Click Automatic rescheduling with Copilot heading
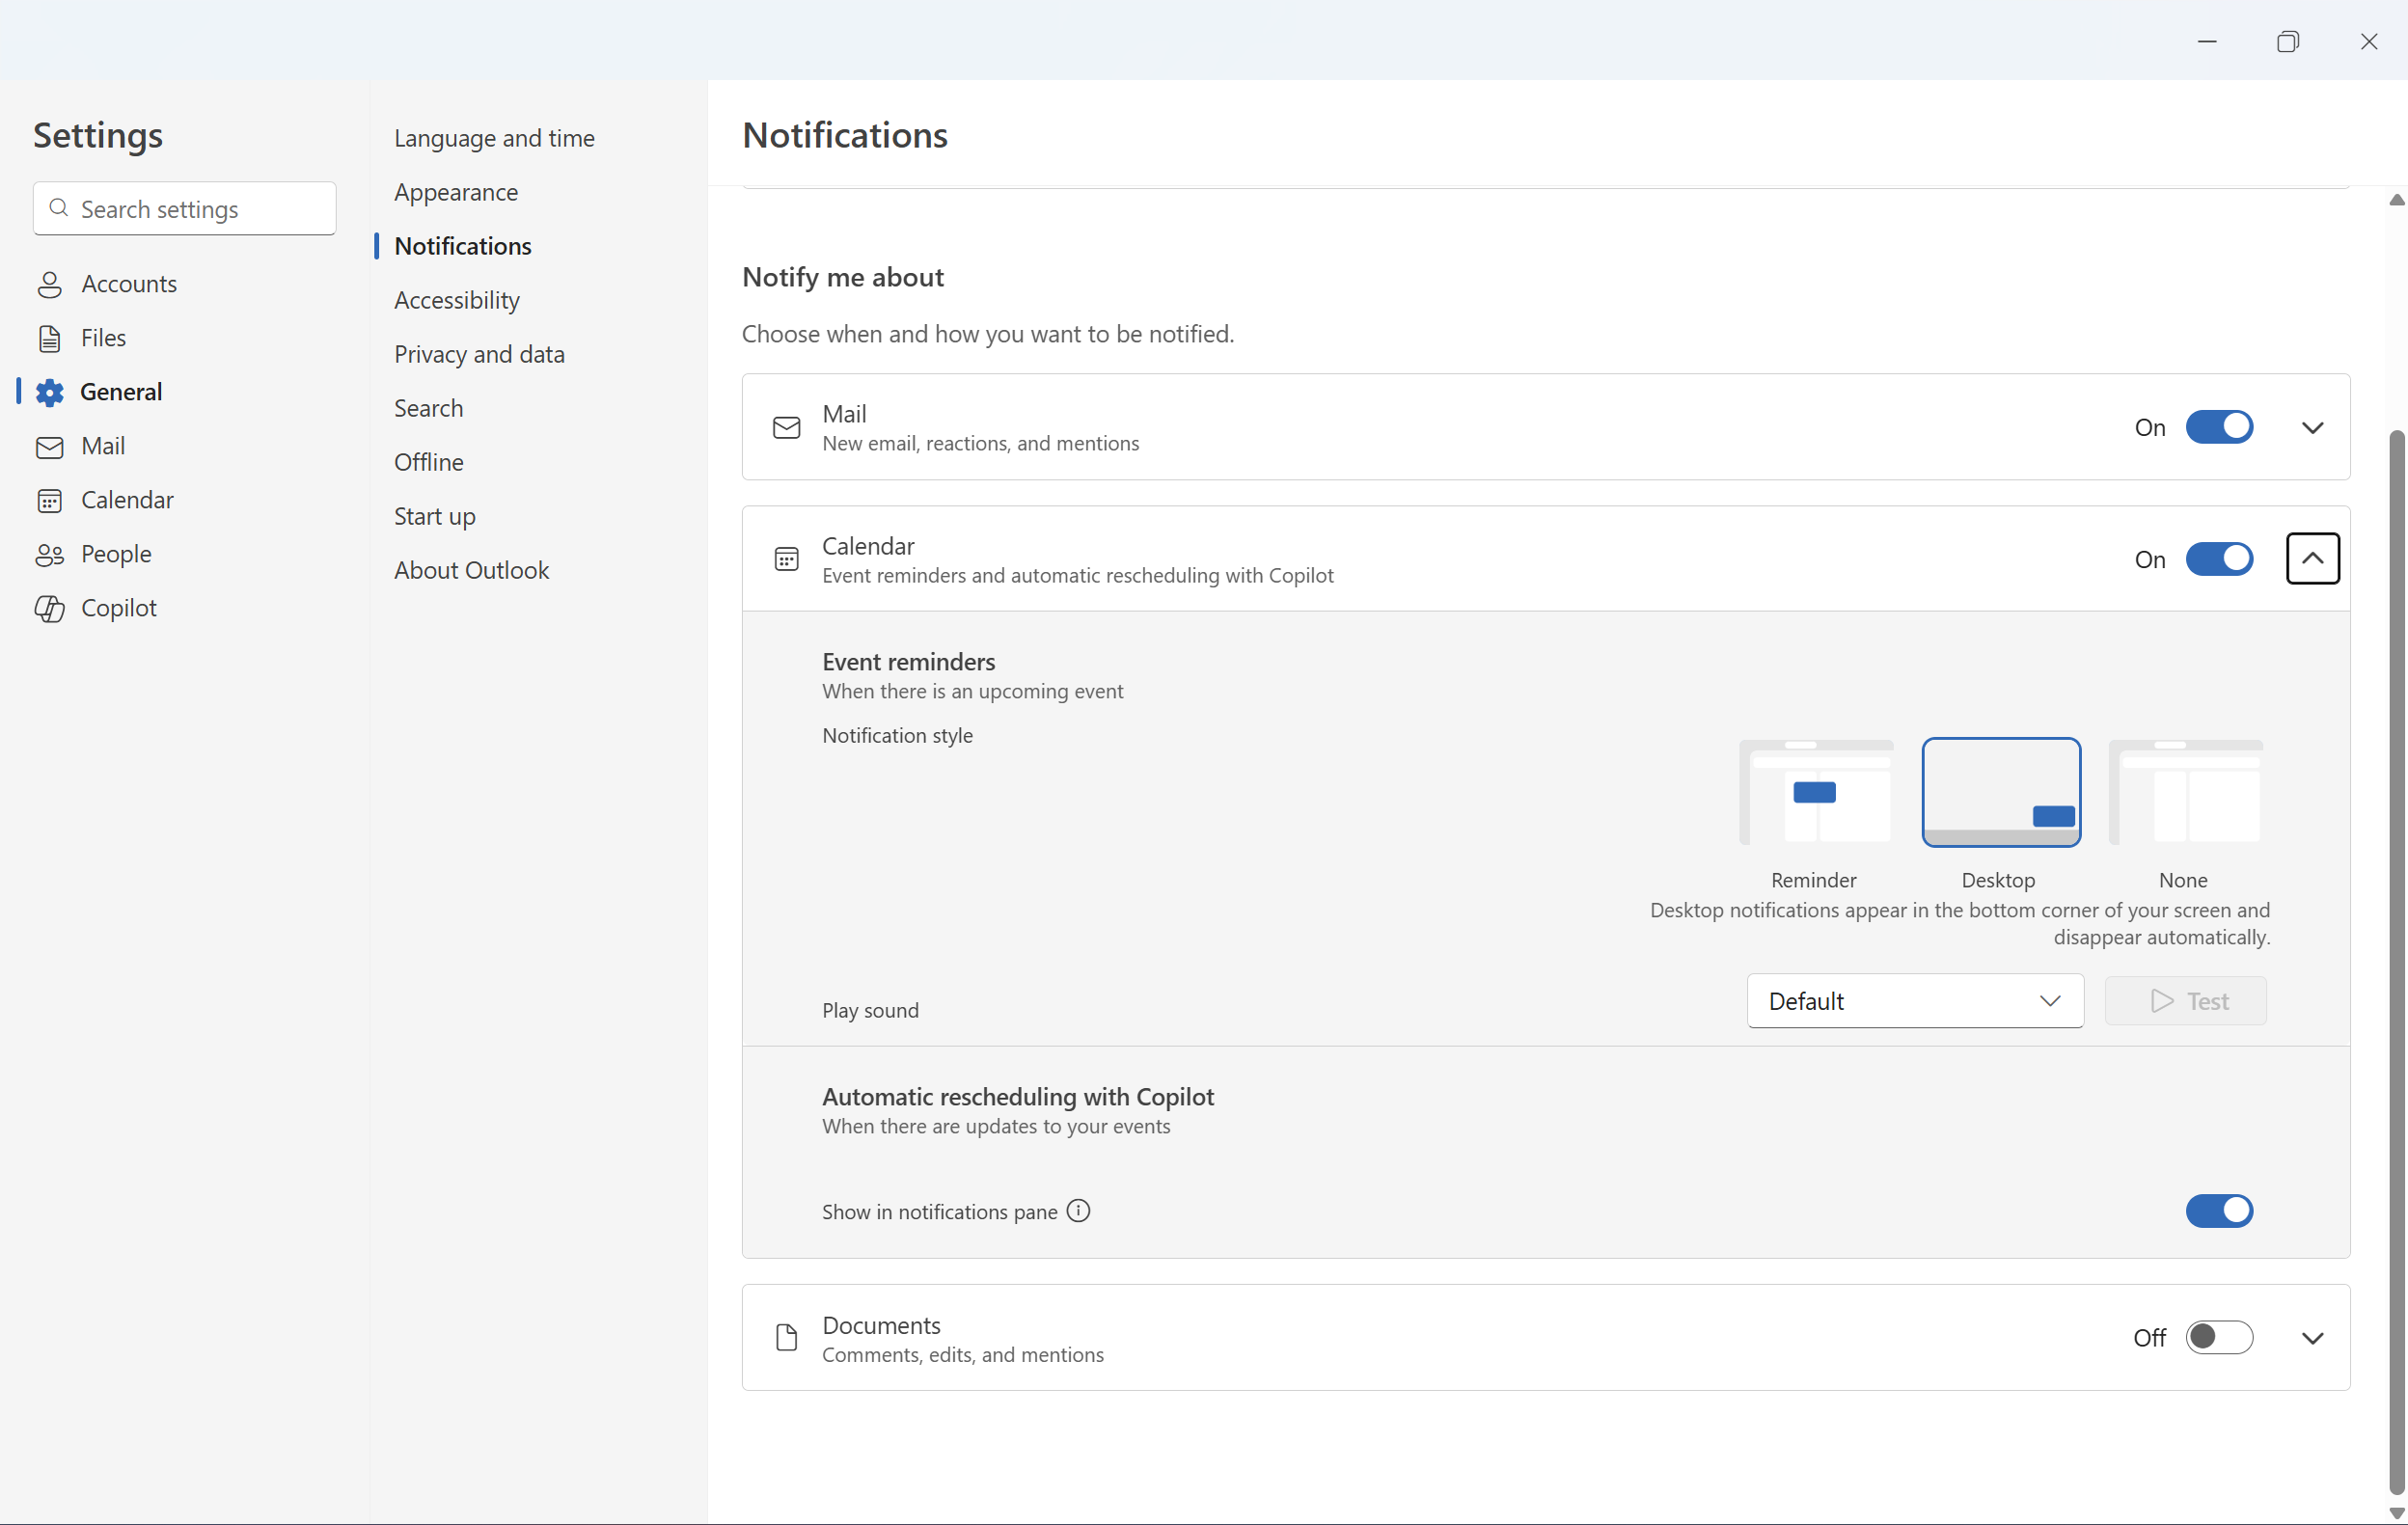The image size is (2408, 1525). [x=1018, y=1097]
